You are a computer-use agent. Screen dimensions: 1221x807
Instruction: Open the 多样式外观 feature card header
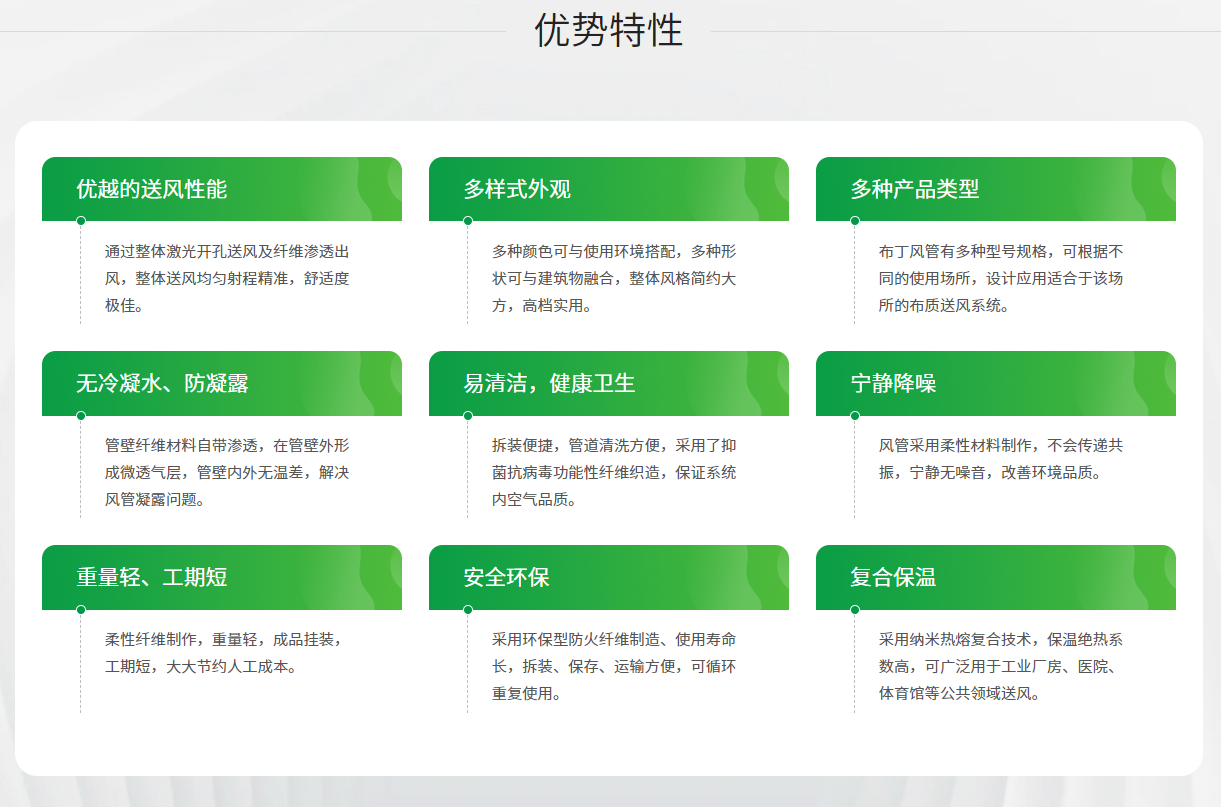(608, 189)
